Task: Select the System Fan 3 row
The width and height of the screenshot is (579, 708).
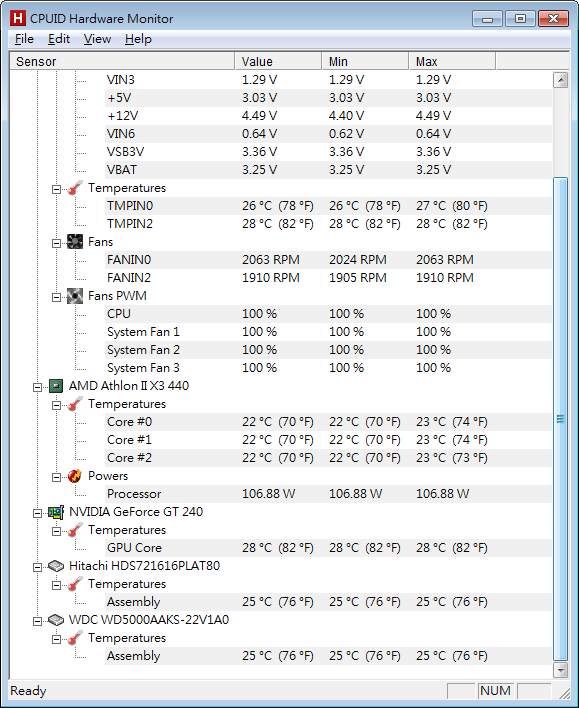Action: tap(328, 368)
